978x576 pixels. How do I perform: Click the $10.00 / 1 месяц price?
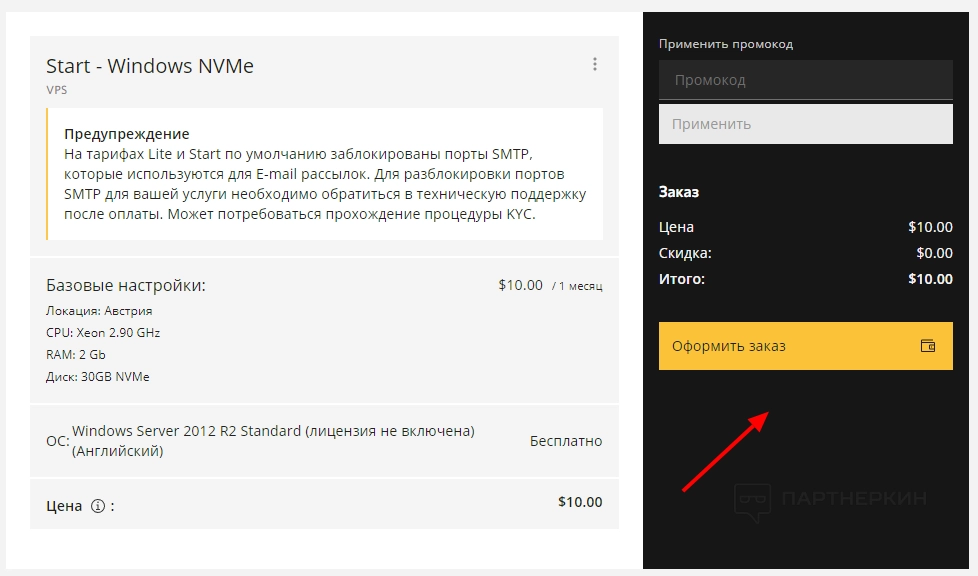pyautogui.click(x=550, y=285)
